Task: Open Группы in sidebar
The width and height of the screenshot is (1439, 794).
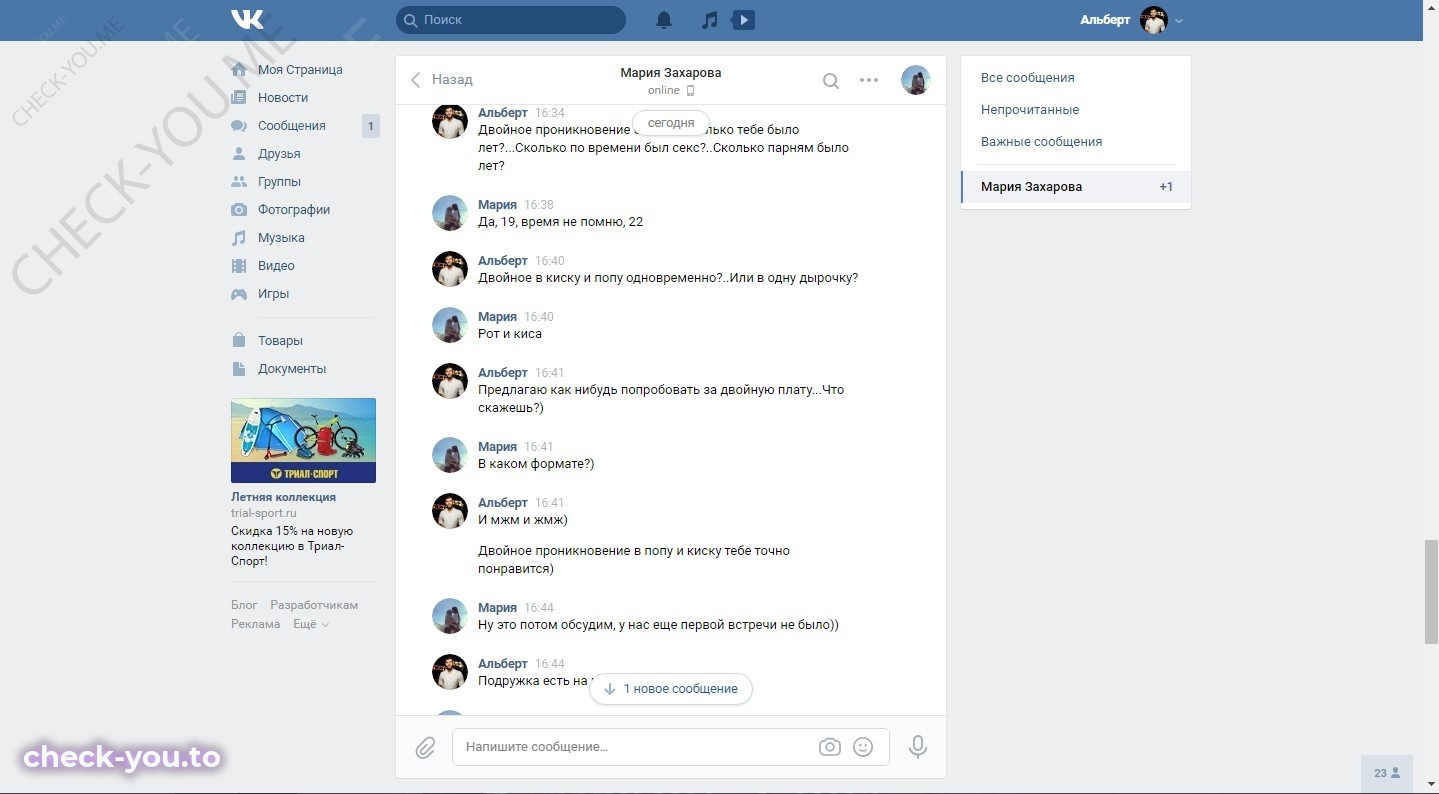Action: 279,182
